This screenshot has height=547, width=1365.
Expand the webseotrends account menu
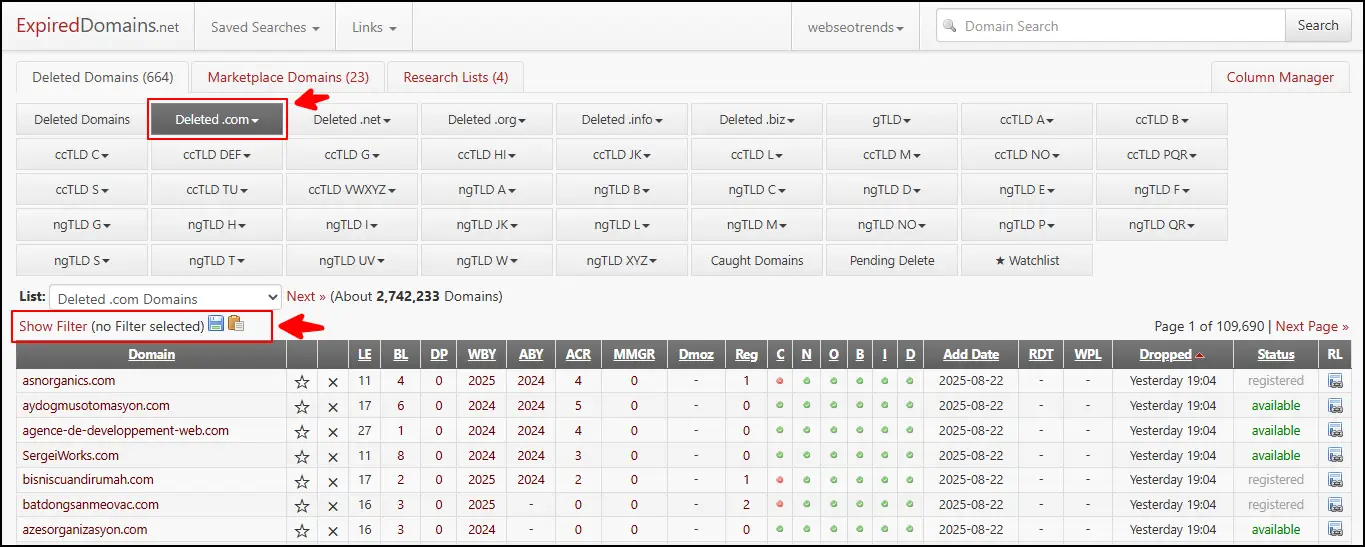(855, 27)
